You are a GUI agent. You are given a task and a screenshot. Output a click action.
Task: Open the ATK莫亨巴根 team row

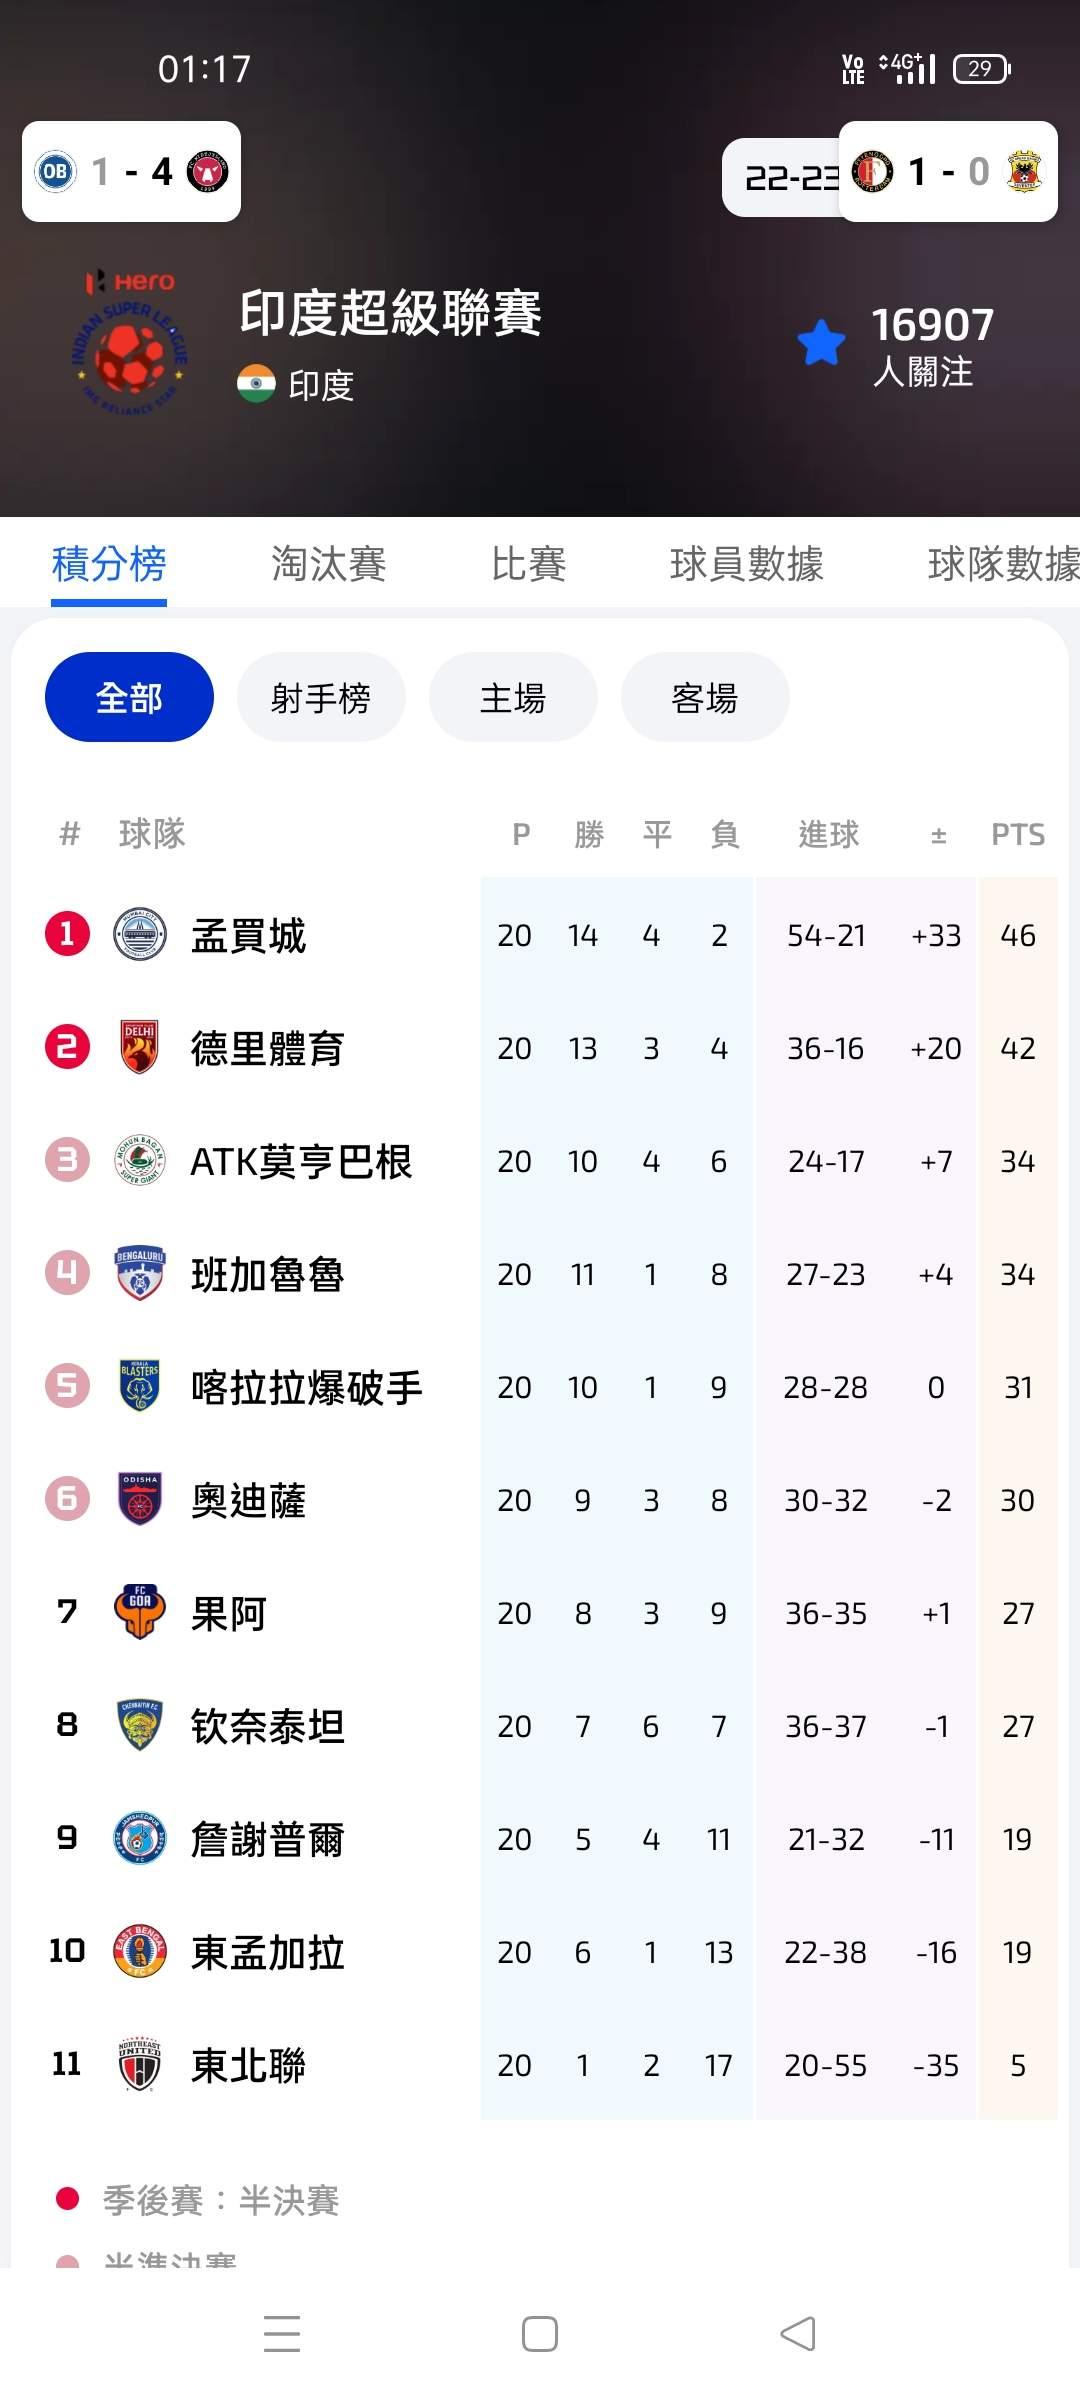point(300,1161)
